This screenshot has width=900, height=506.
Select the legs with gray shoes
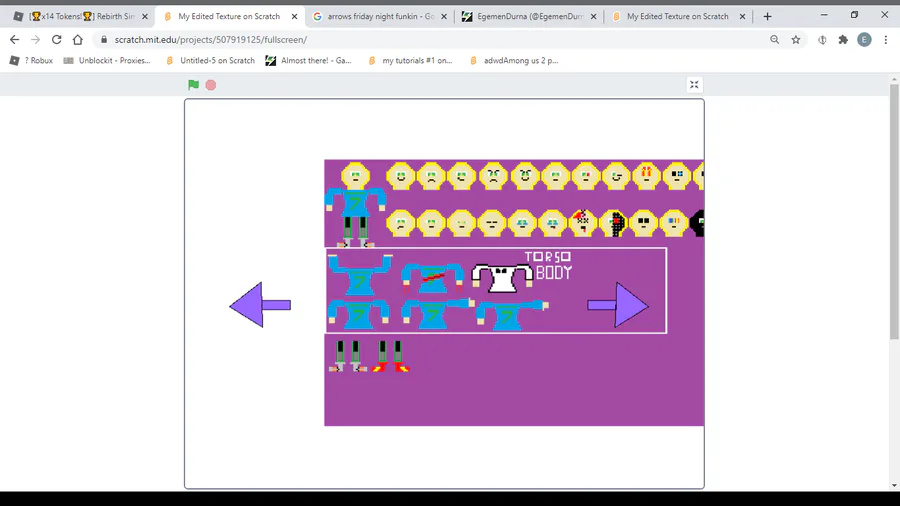tap(348, 356)
